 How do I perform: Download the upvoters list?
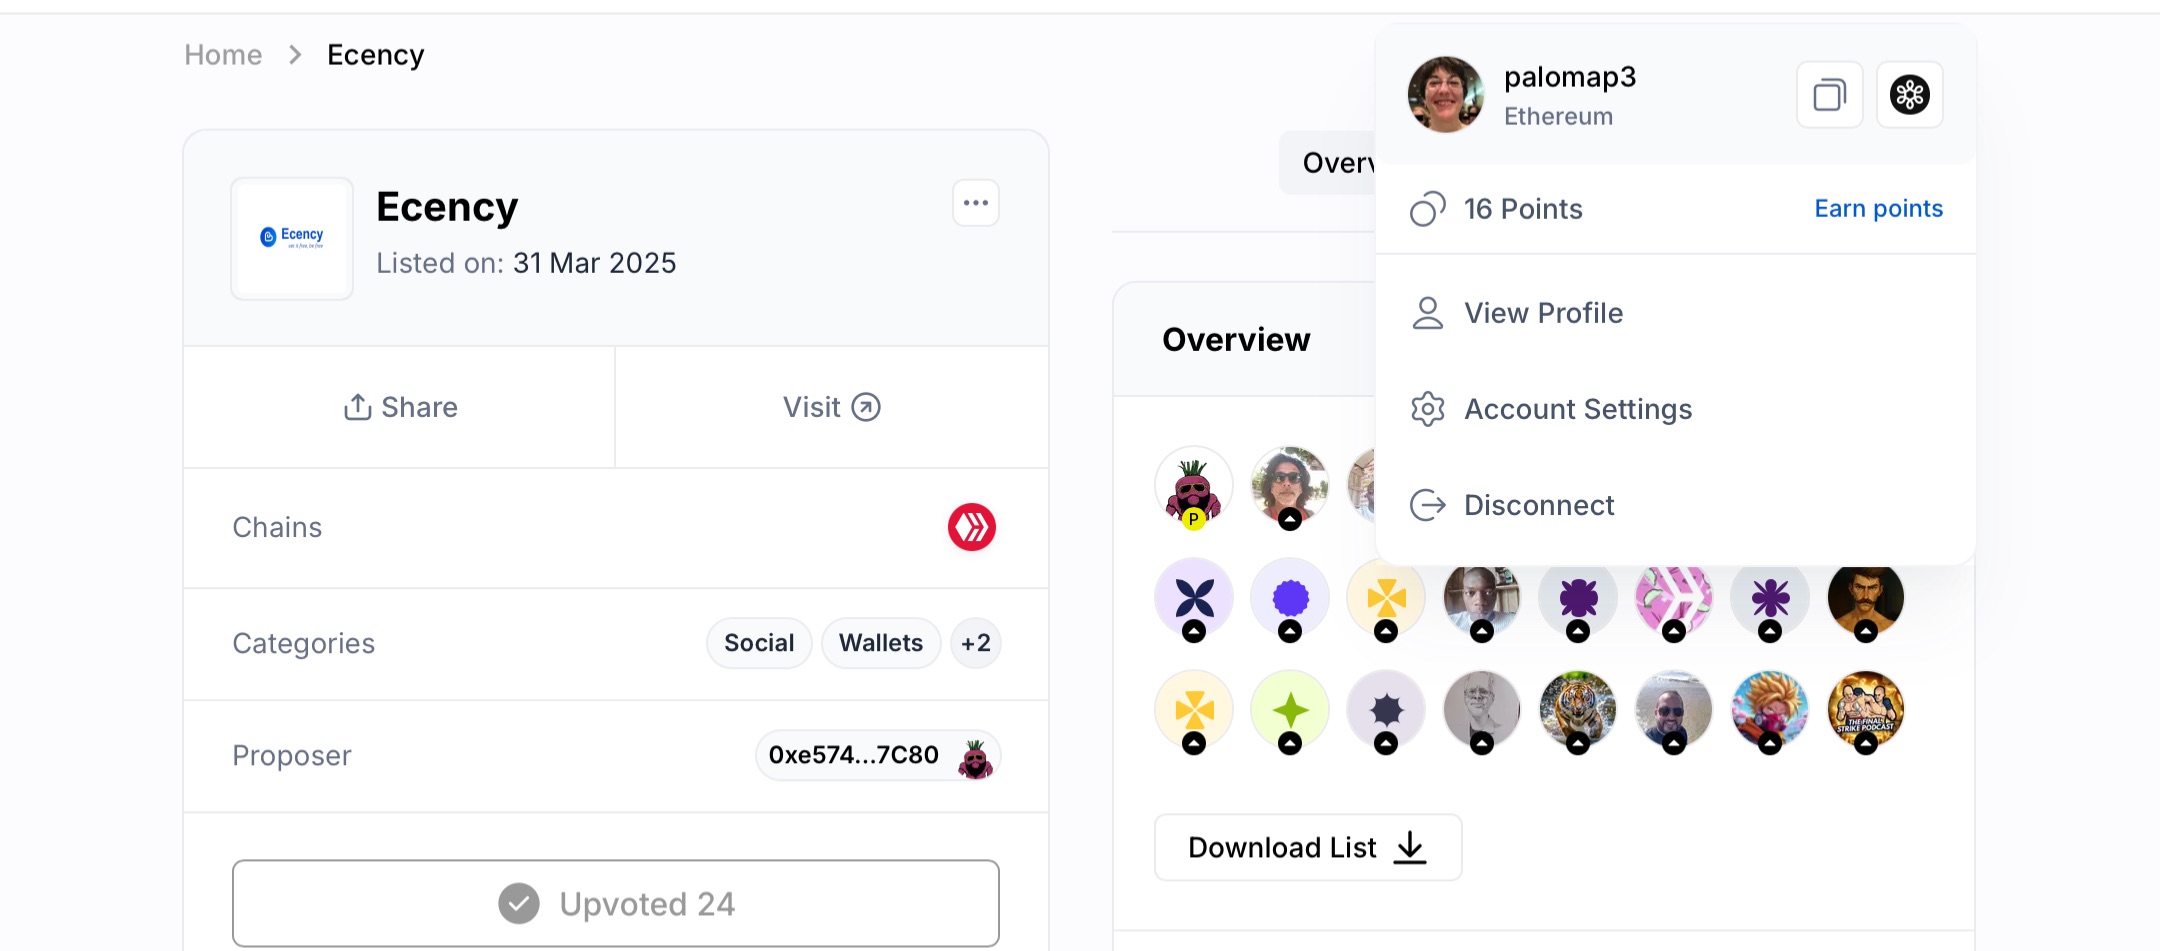click(x=1308, y=848)
